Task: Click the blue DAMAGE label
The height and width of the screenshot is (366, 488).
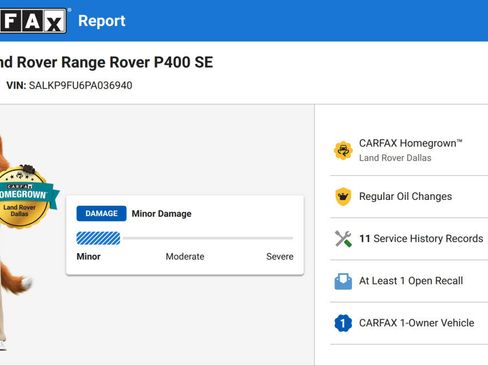Action: pyautogui.click(x=101, y=213)
